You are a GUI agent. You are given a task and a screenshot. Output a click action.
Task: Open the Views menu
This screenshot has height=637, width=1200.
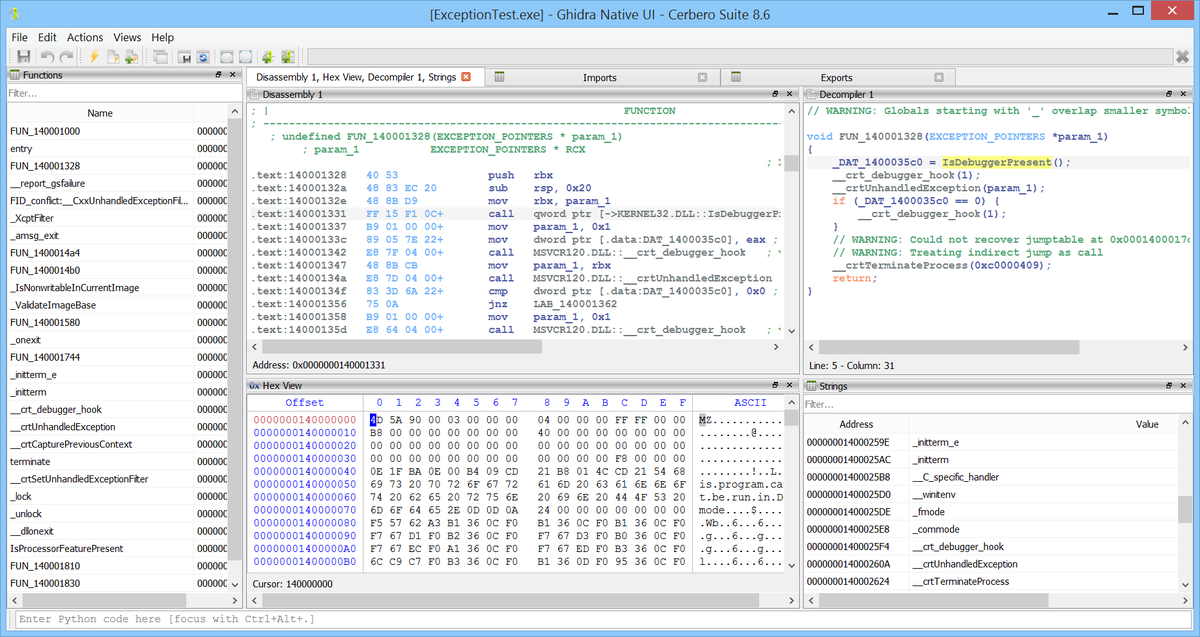(x=127, y=37)
